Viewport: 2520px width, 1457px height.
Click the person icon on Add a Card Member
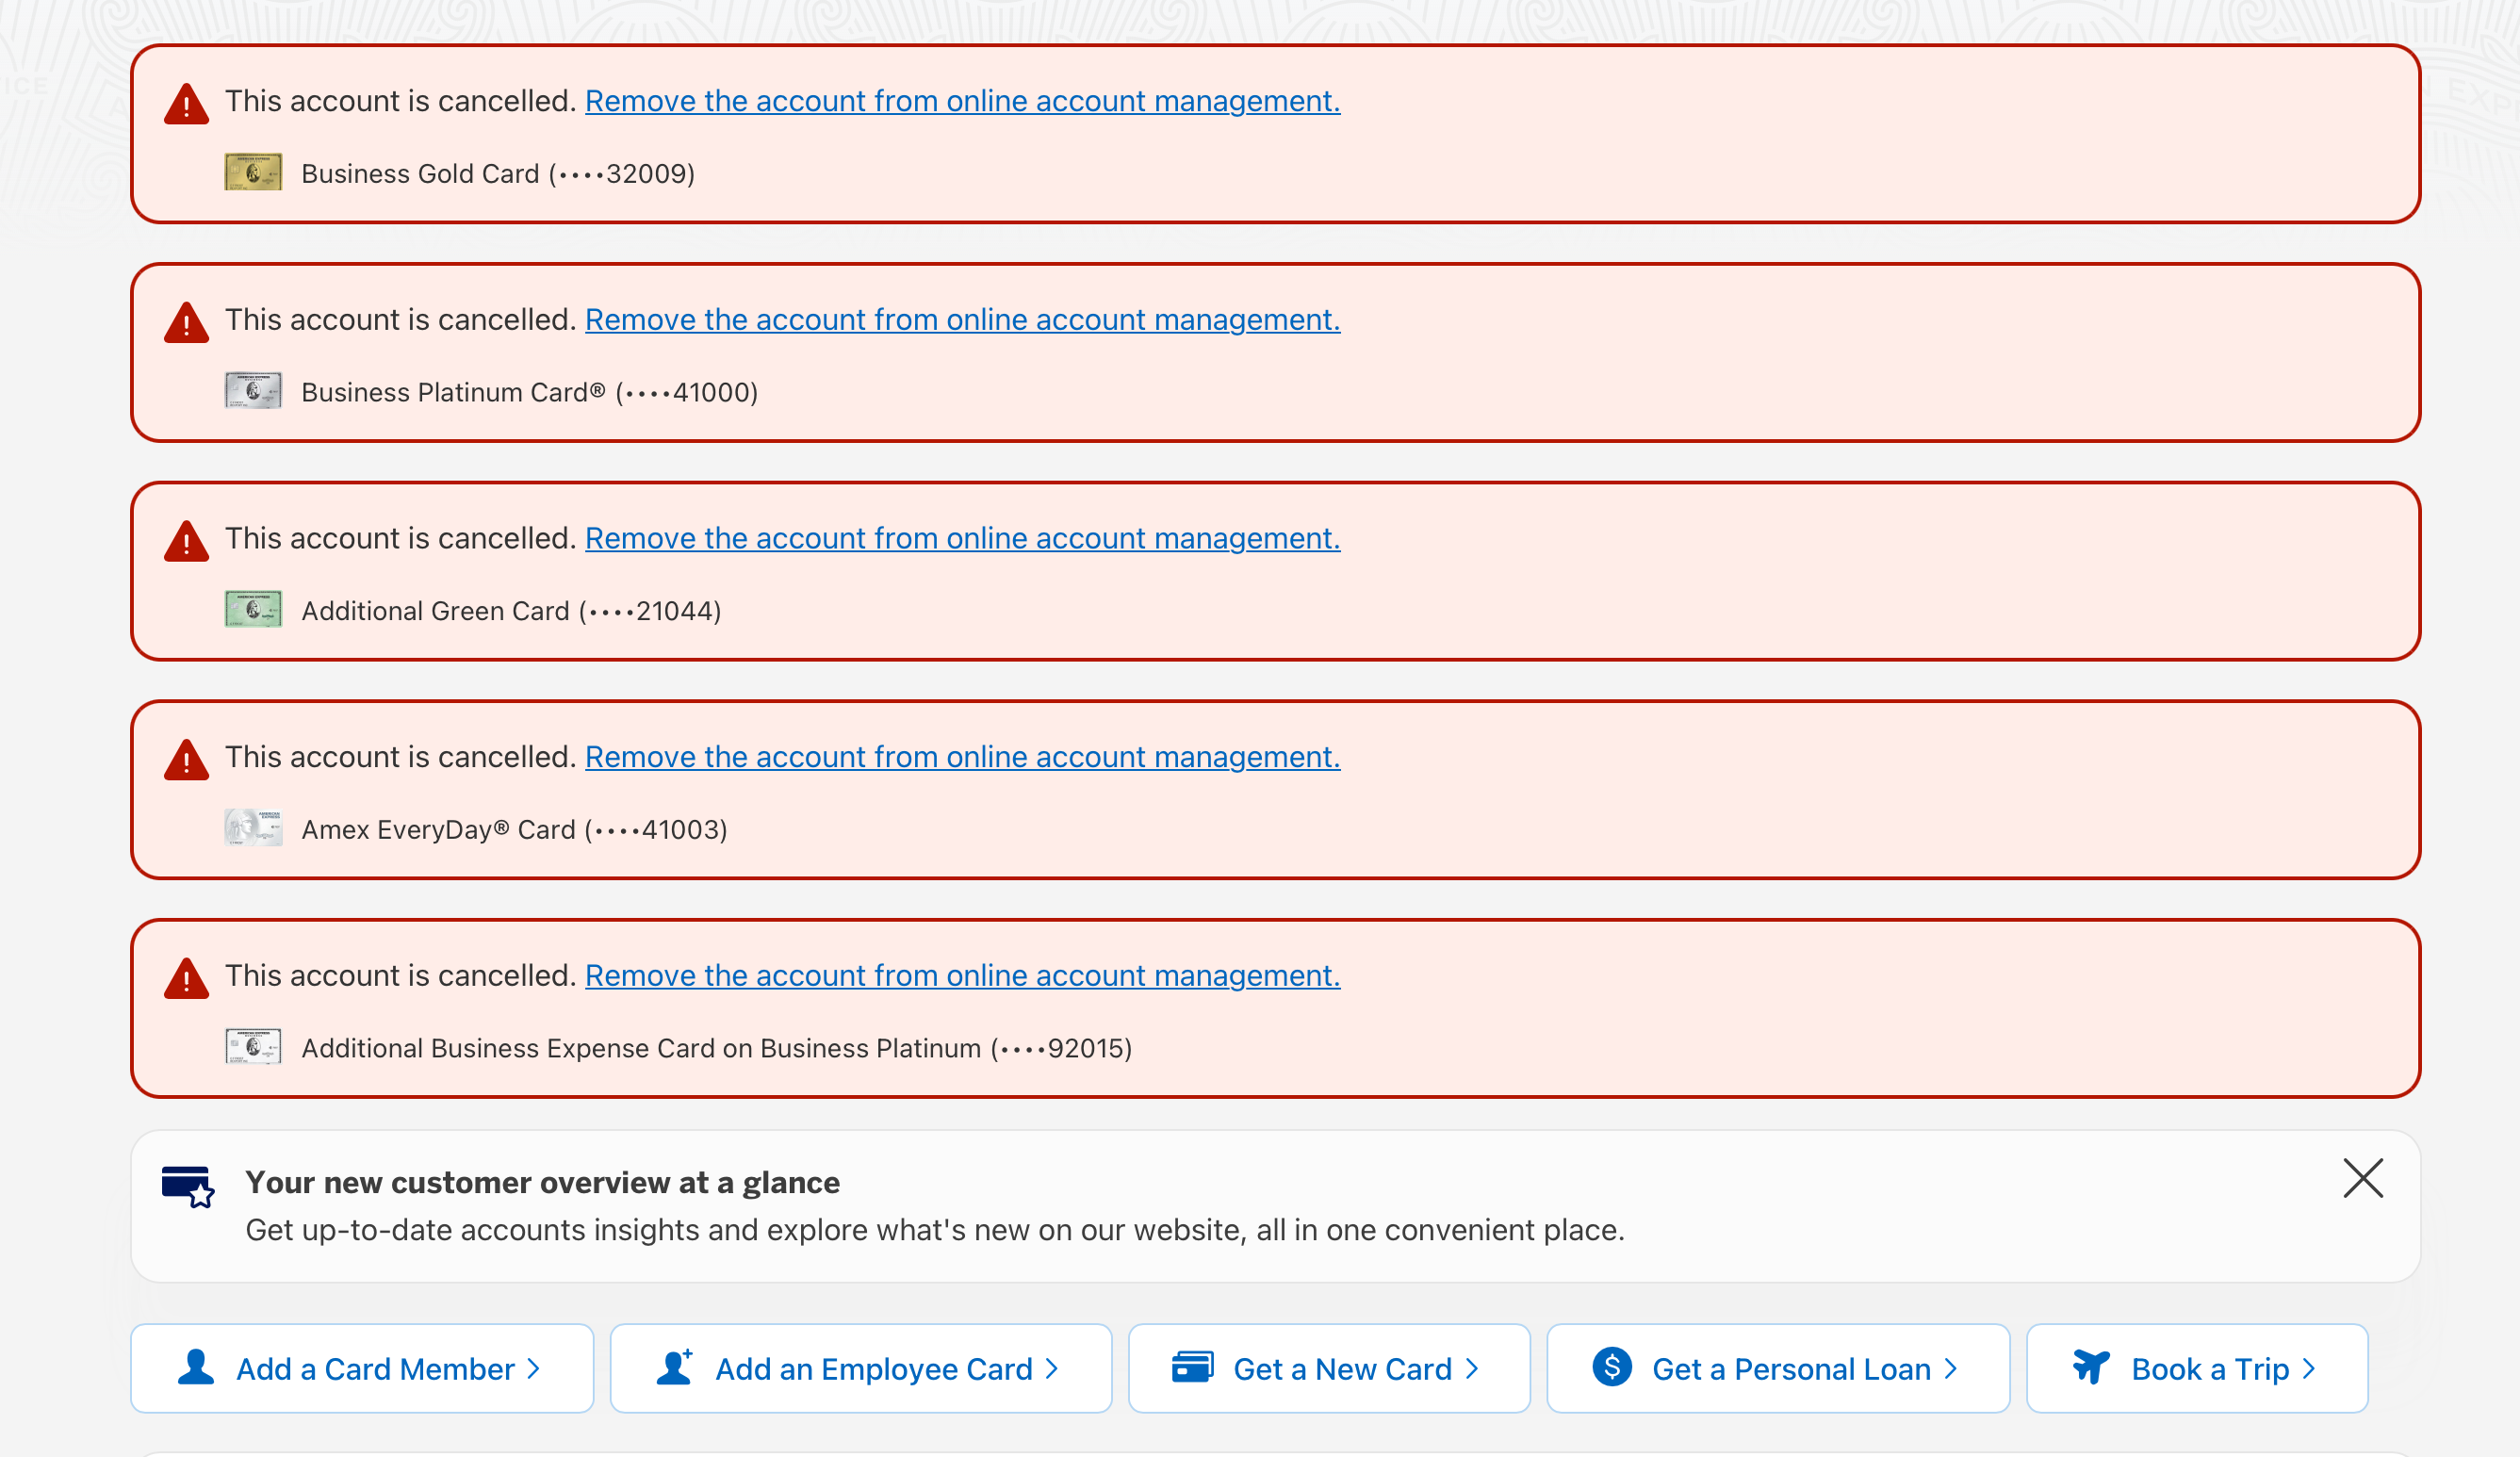[x=196, y=1367]
